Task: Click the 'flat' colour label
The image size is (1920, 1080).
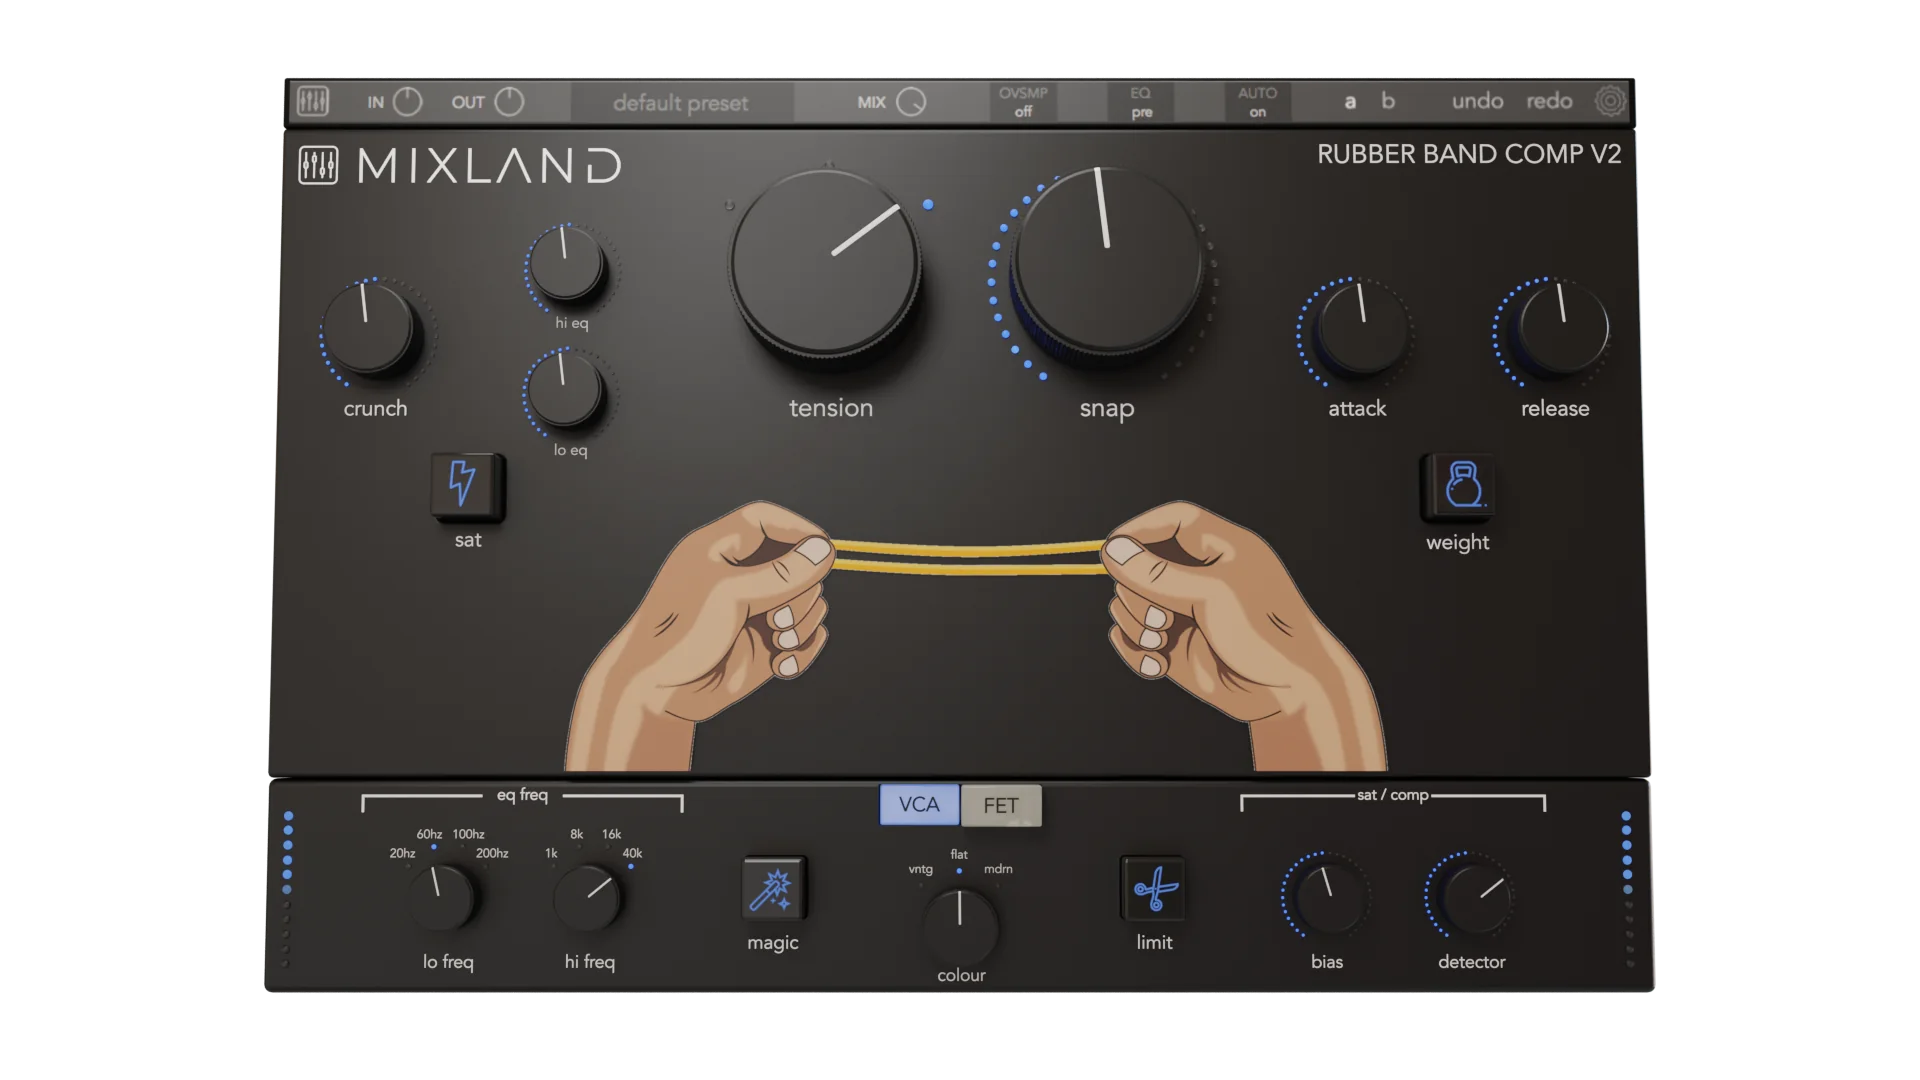Action: (x=959, y=854)
